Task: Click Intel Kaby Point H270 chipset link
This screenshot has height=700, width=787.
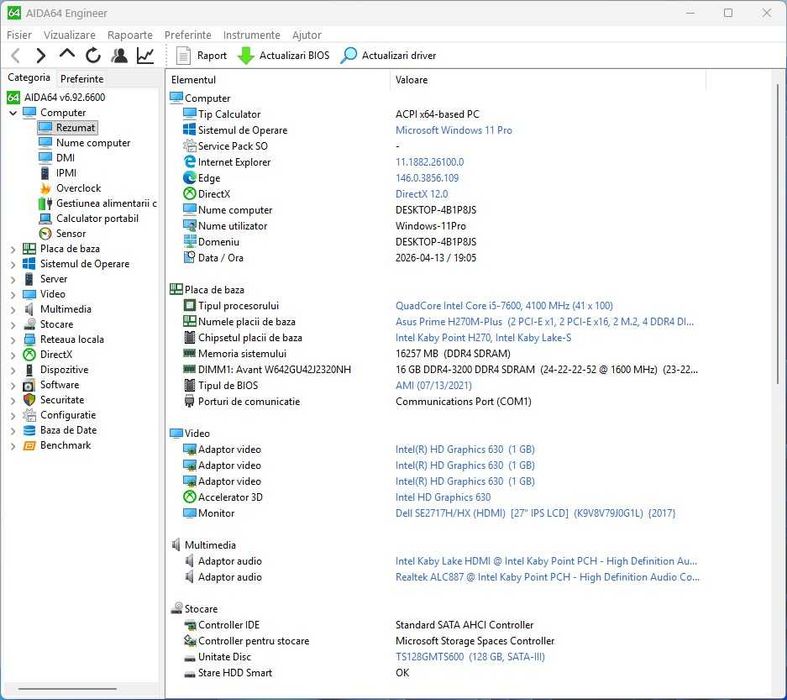Action: [483, 338]
